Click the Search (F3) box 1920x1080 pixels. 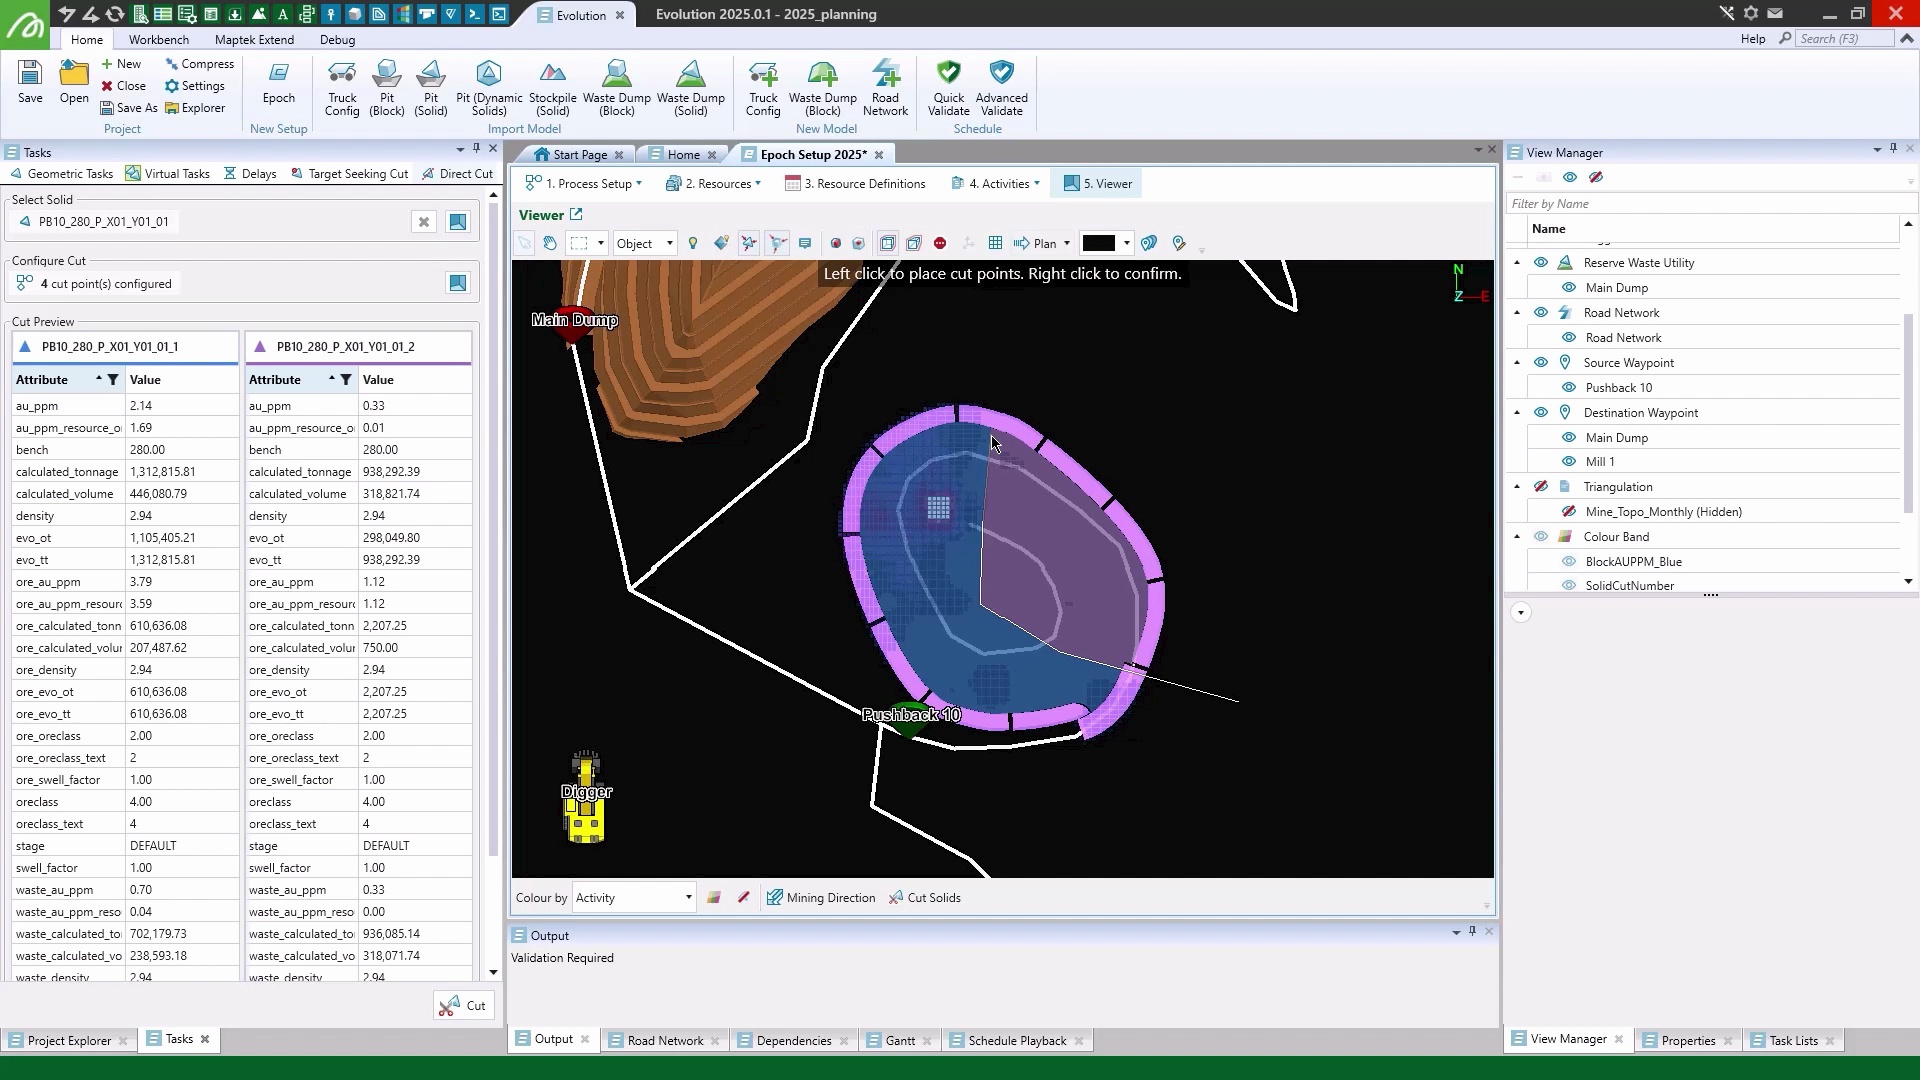coord(1844,39)
